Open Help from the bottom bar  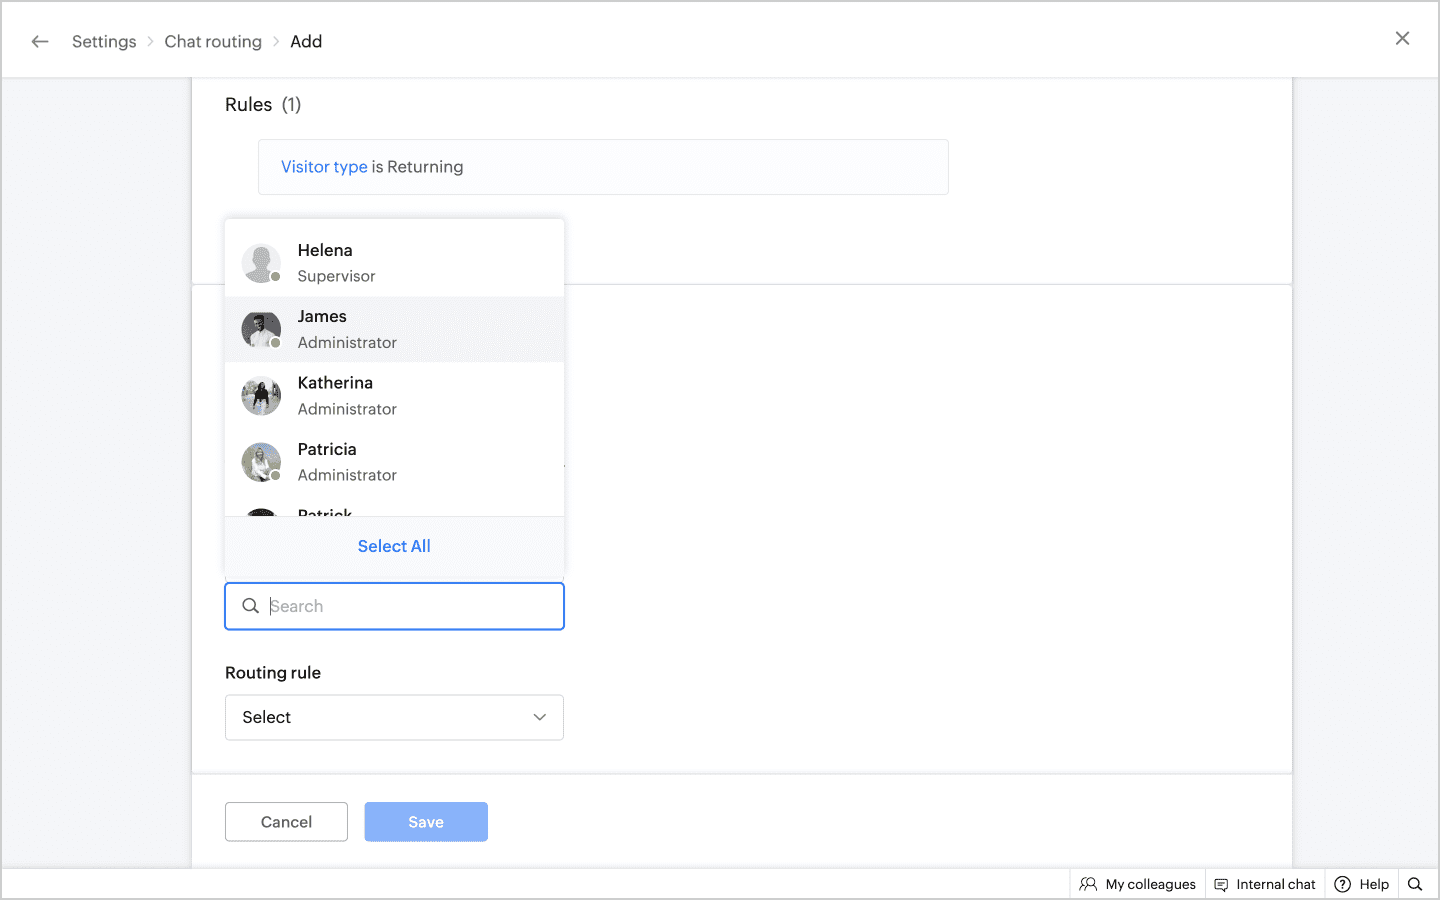click(1362, 884)
